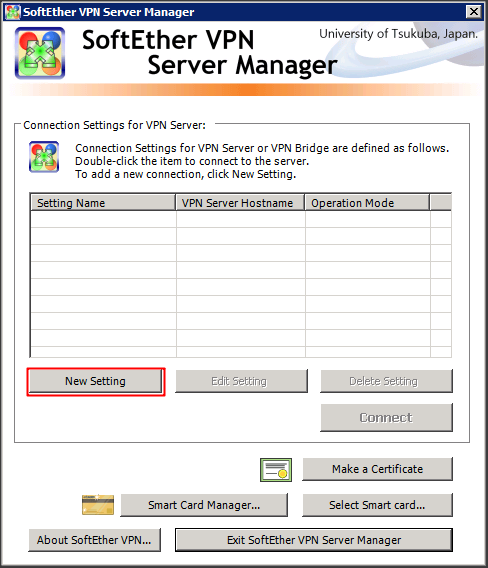Click the 'Connection Settings for VPN Server:' label

click(114, 125)
